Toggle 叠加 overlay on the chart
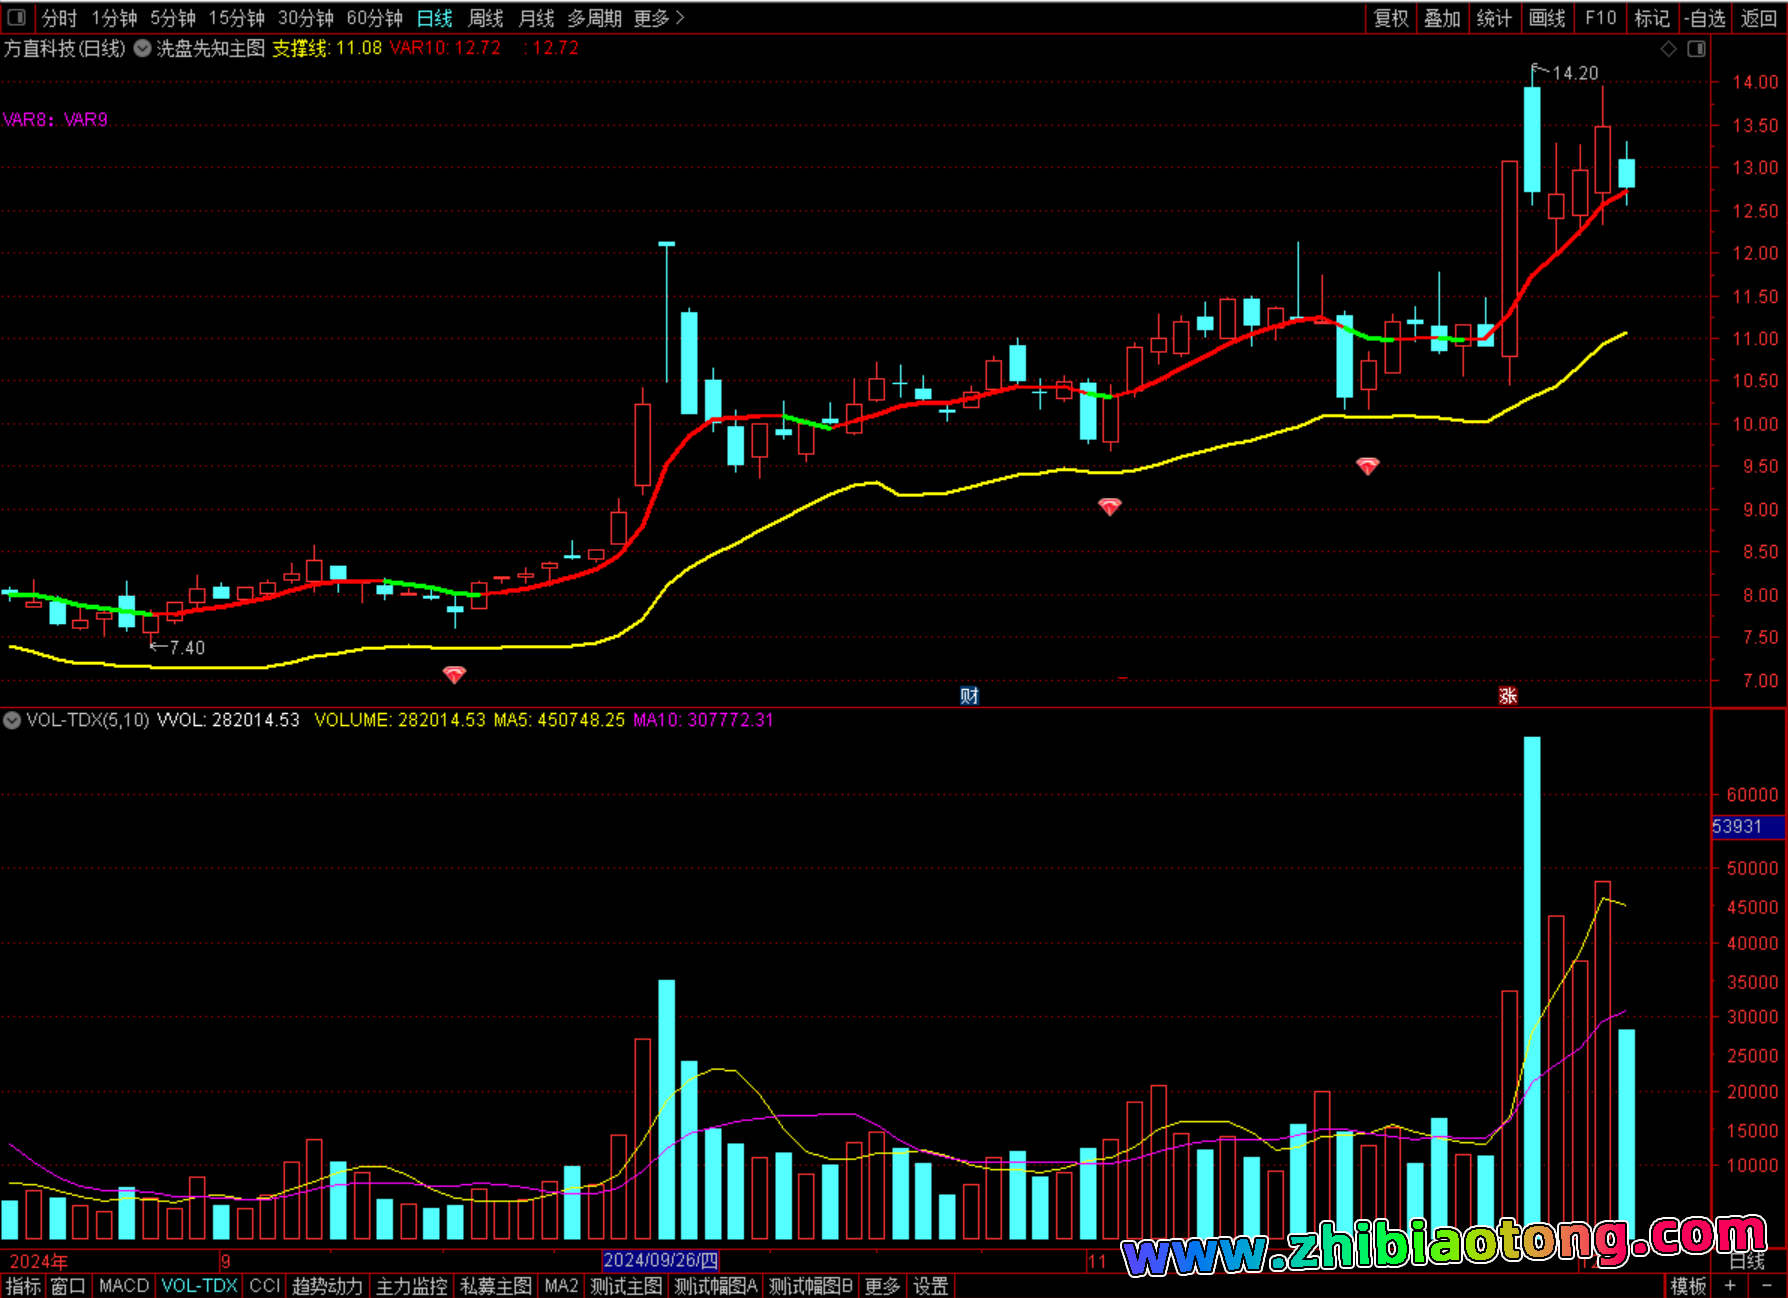 (x=1442, y=18)
